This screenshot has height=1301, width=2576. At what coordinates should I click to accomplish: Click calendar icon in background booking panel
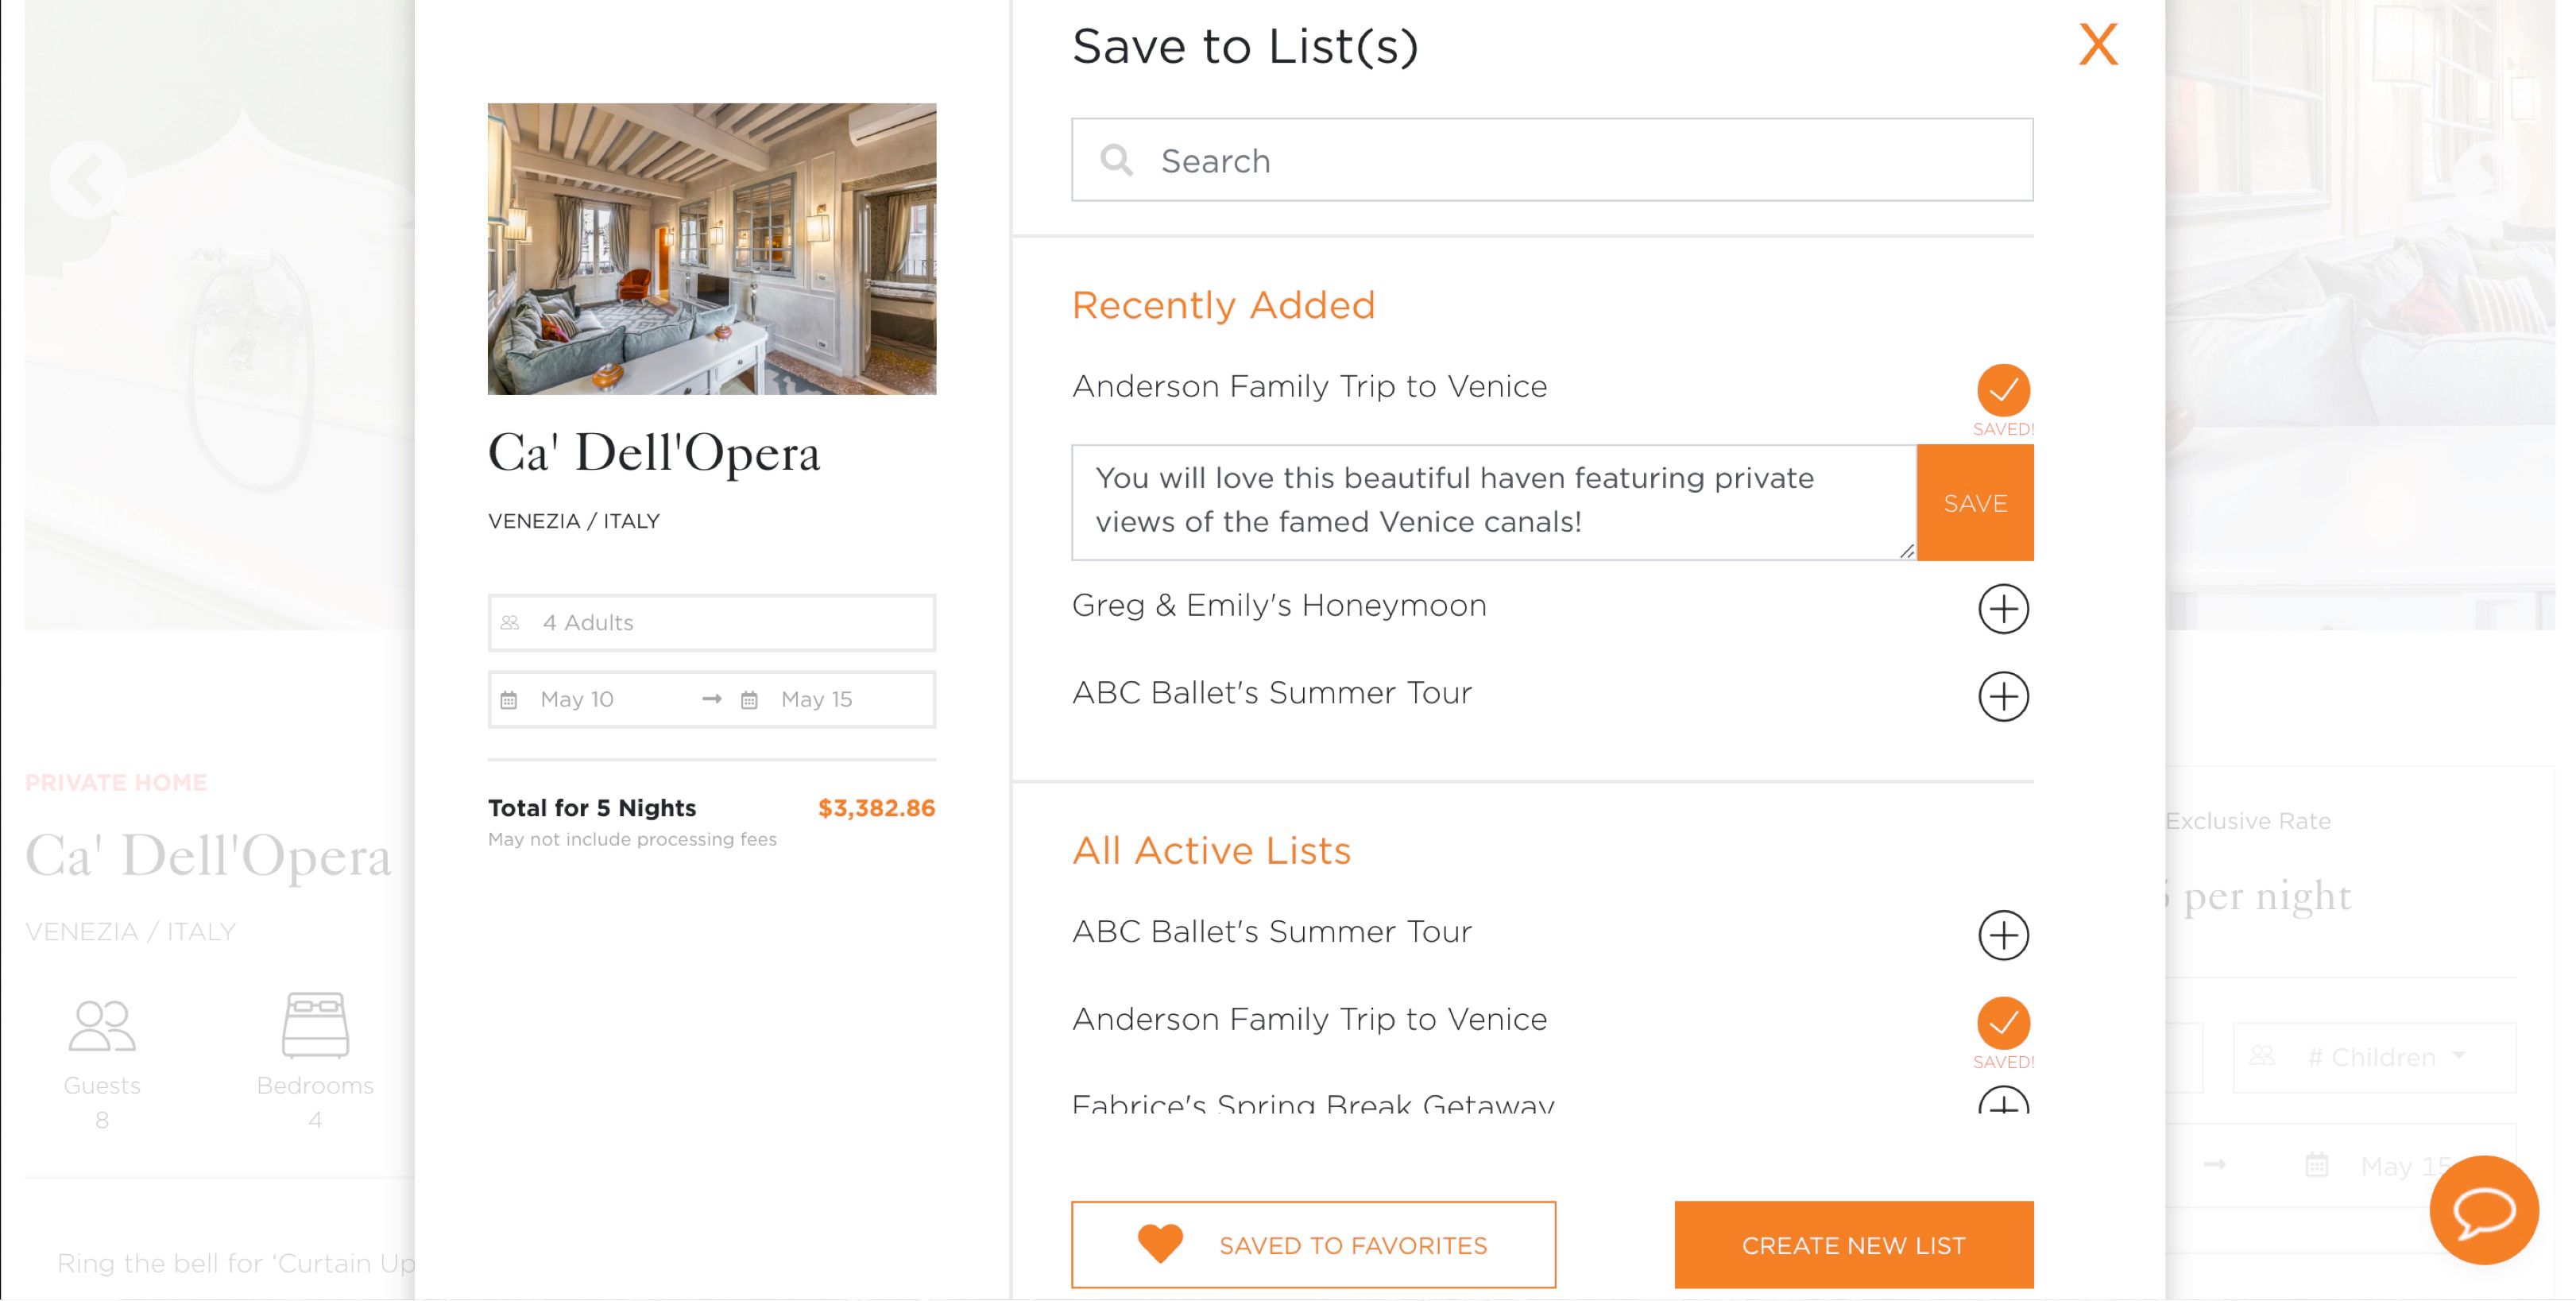2317,1165
